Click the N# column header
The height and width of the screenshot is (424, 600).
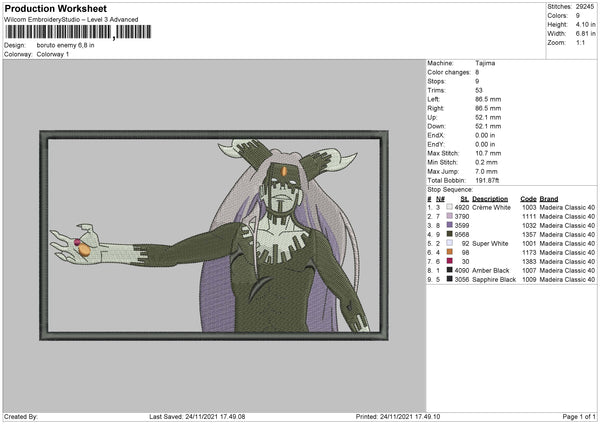(x=440, y=199)
